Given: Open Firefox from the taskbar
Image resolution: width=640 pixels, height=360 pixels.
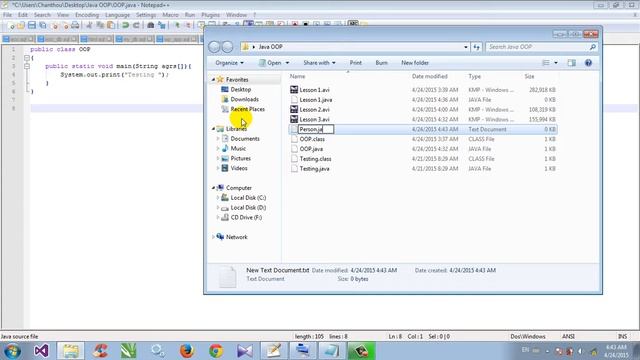Looking at the screenshot, I should (x=187, y=351).
